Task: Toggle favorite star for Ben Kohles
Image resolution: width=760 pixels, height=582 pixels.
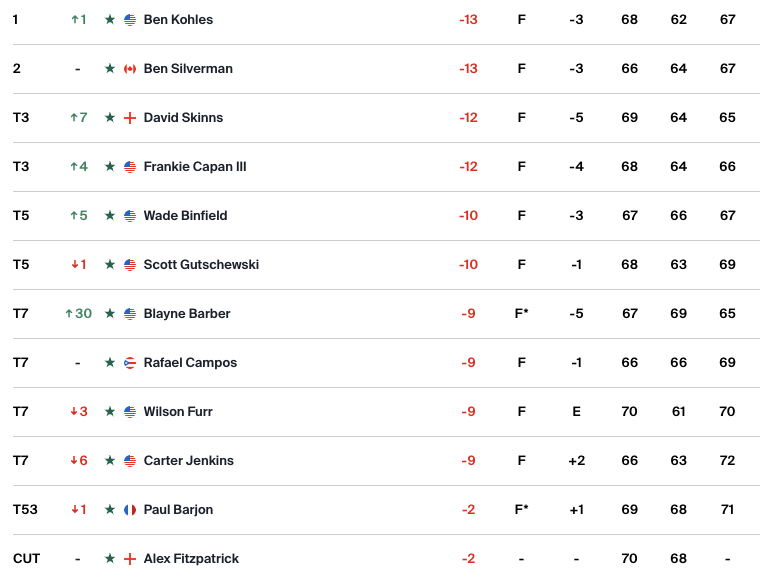Action: (x=110, y=19)
